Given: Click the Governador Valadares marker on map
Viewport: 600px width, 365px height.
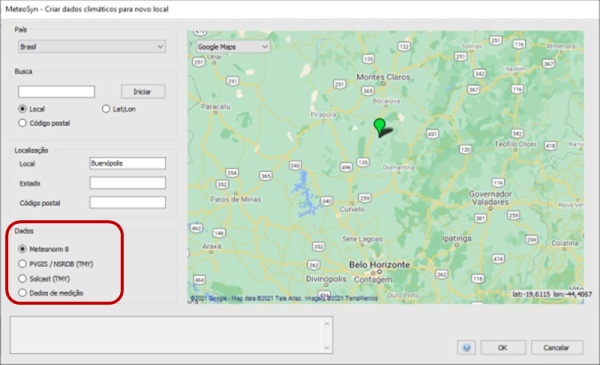Looking at the screenshot, I should 490,209.
